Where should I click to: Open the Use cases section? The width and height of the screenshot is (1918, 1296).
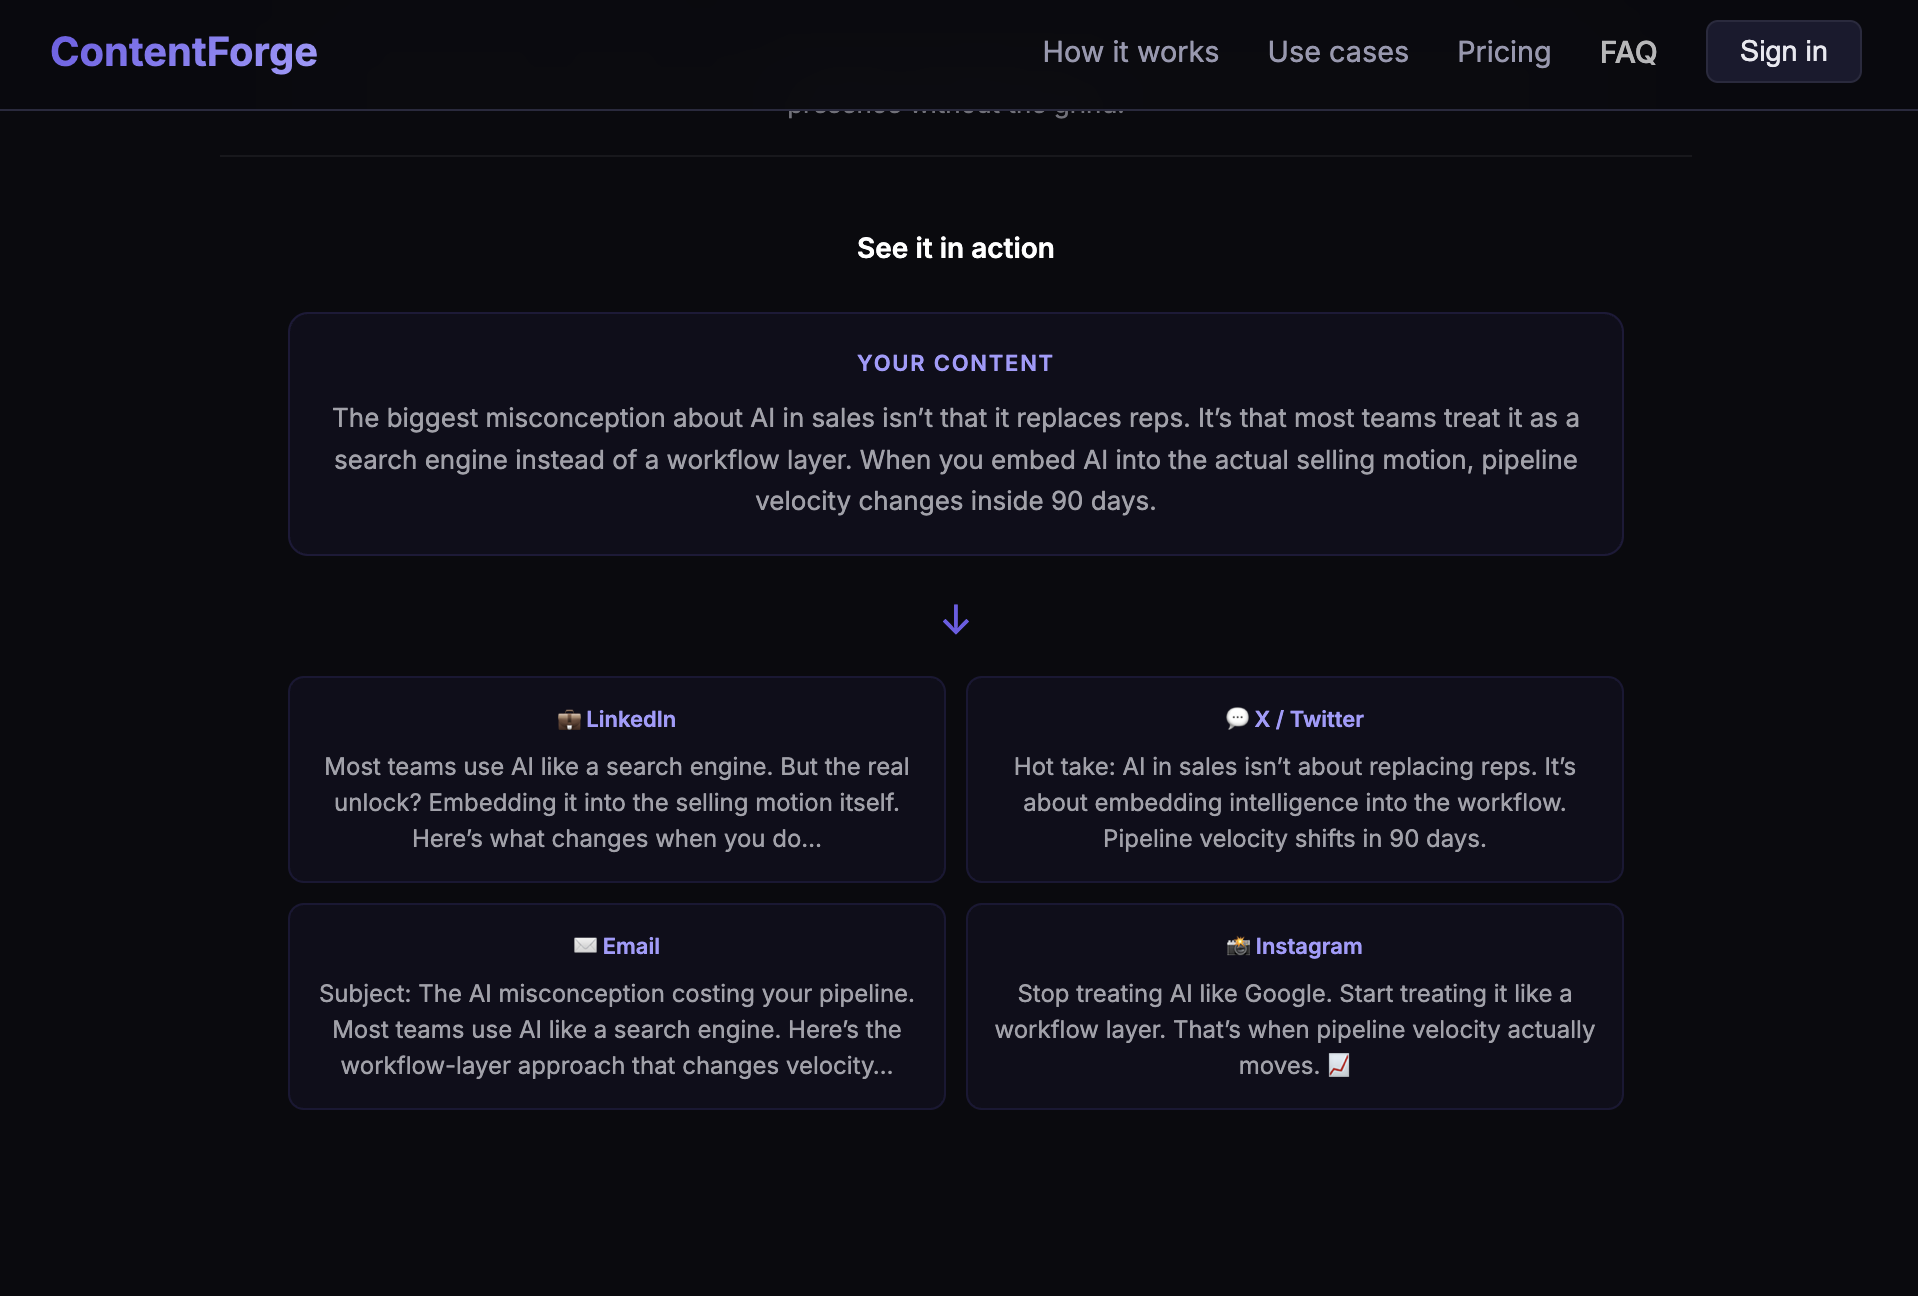1337,51
